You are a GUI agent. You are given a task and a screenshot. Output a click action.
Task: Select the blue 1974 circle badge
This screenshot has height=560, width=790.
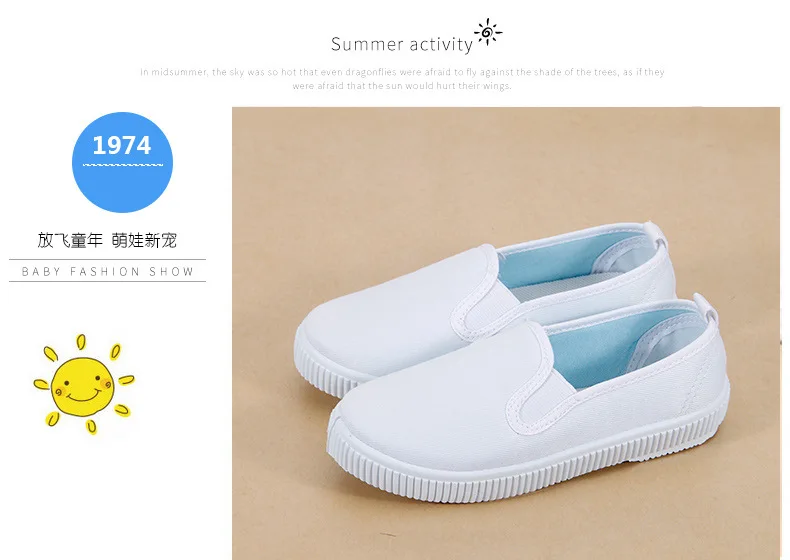pyautogui.click(x=122, y=162)
